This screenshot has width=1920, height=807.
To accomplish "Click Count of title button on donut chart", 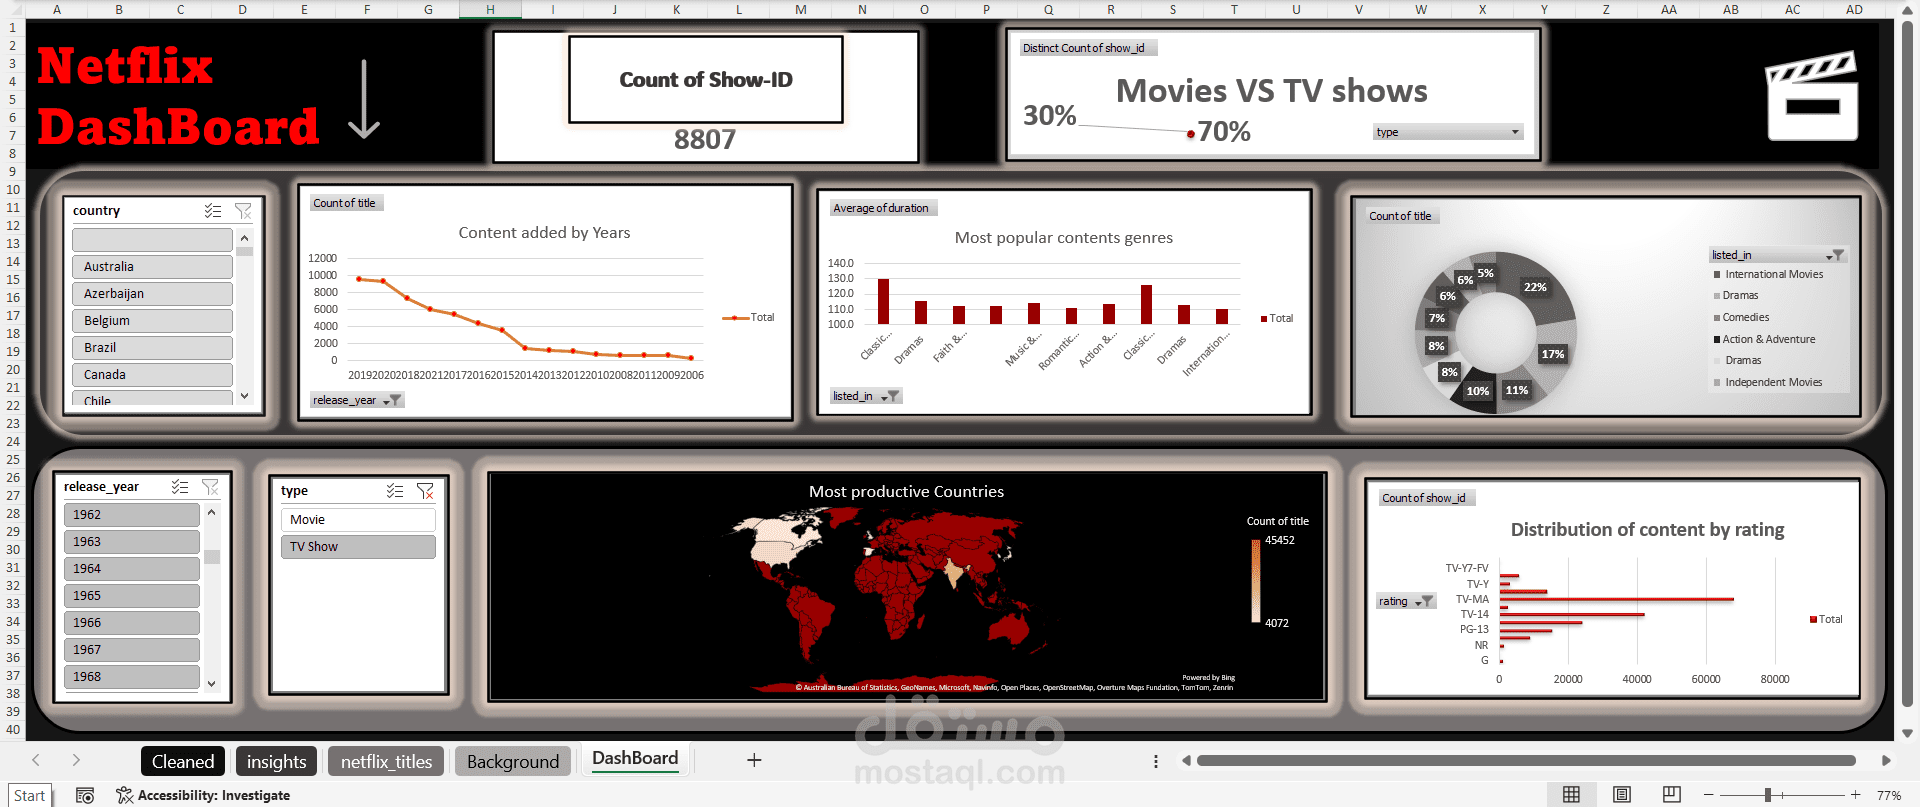I will (x=1401, y=216).
